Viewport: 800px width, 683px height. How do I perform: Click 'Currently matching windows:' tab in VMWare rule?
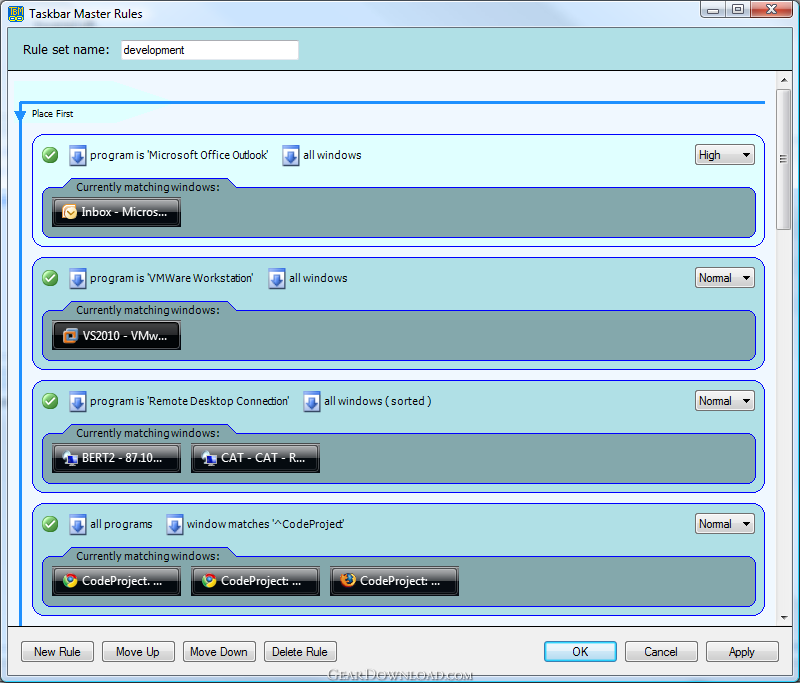pos(148,310)
